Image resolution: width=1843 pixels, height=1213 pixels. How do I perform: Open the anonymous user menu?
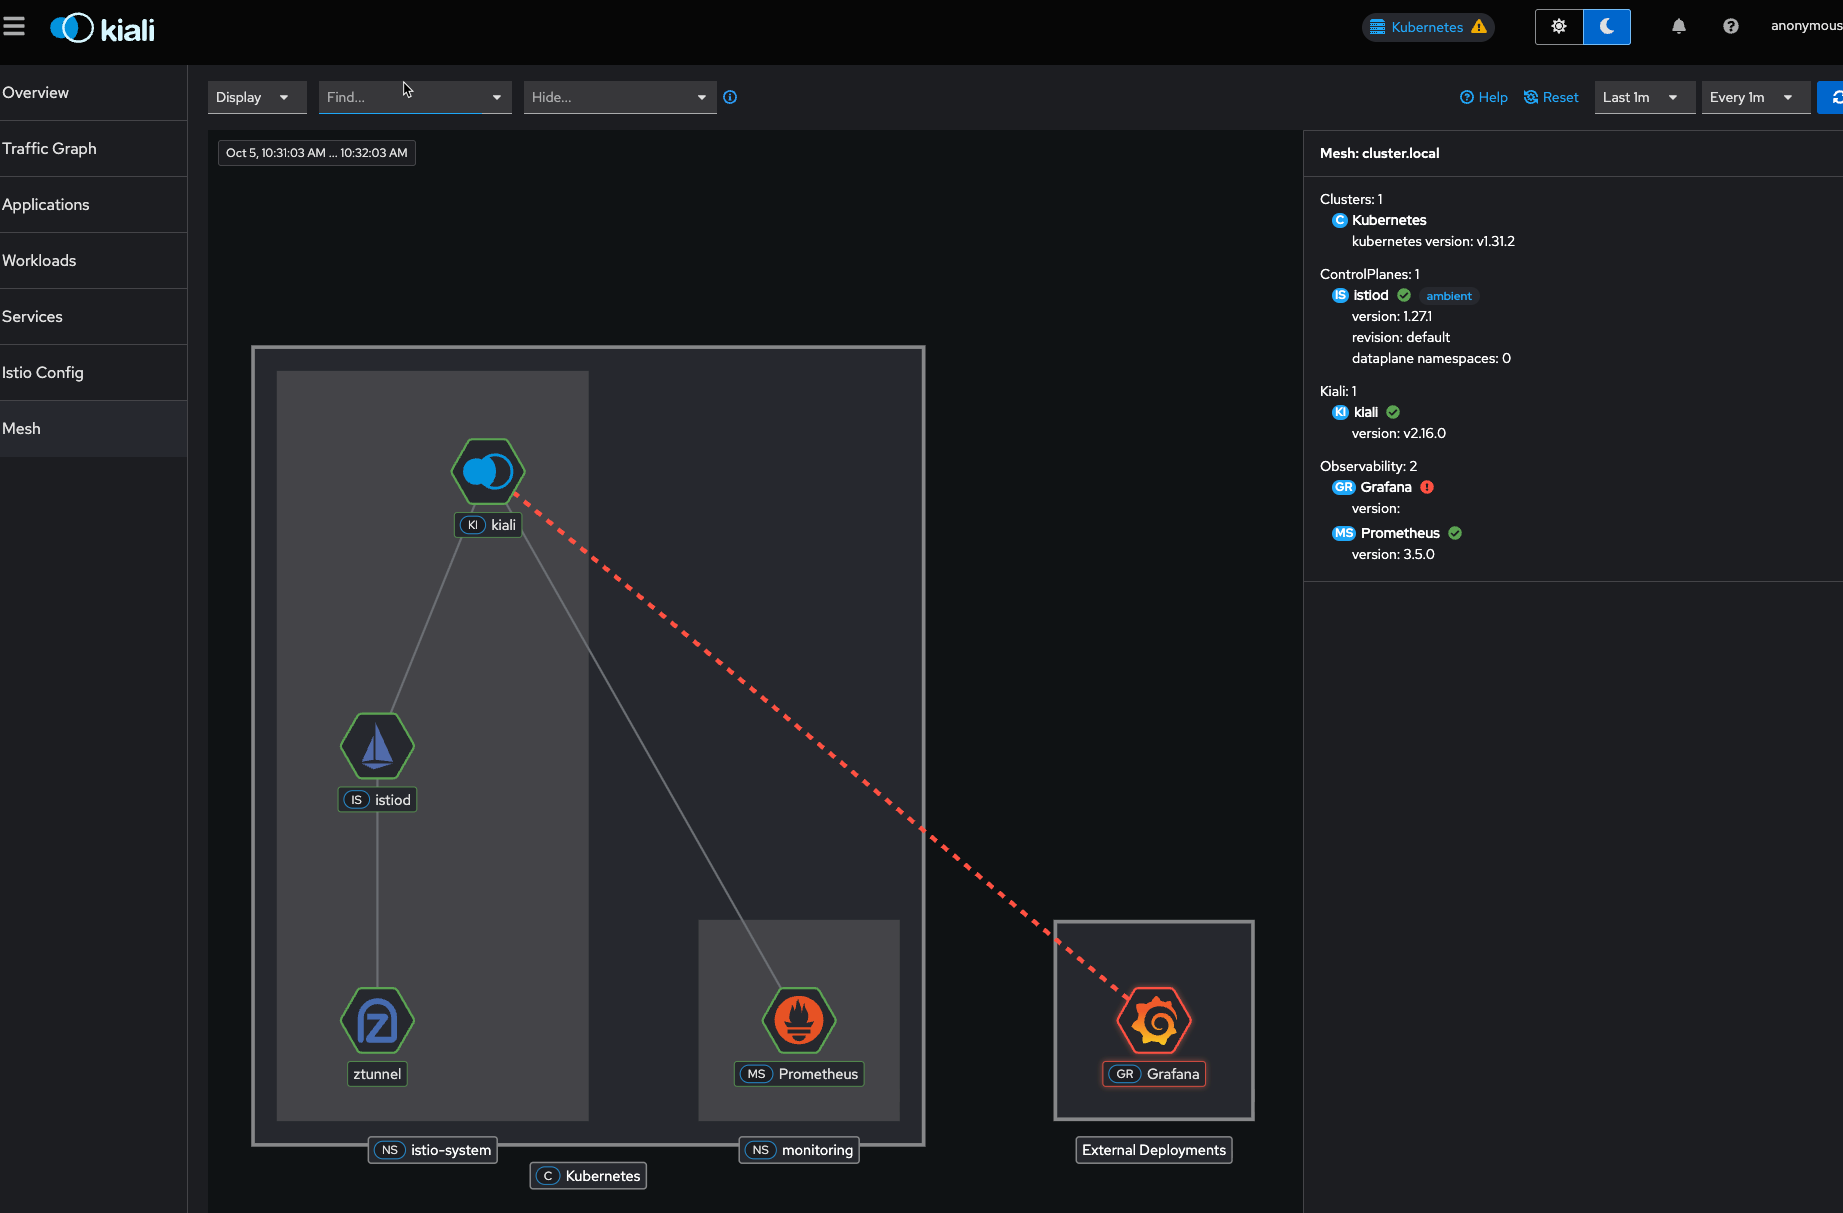(x=1806, y=26)
